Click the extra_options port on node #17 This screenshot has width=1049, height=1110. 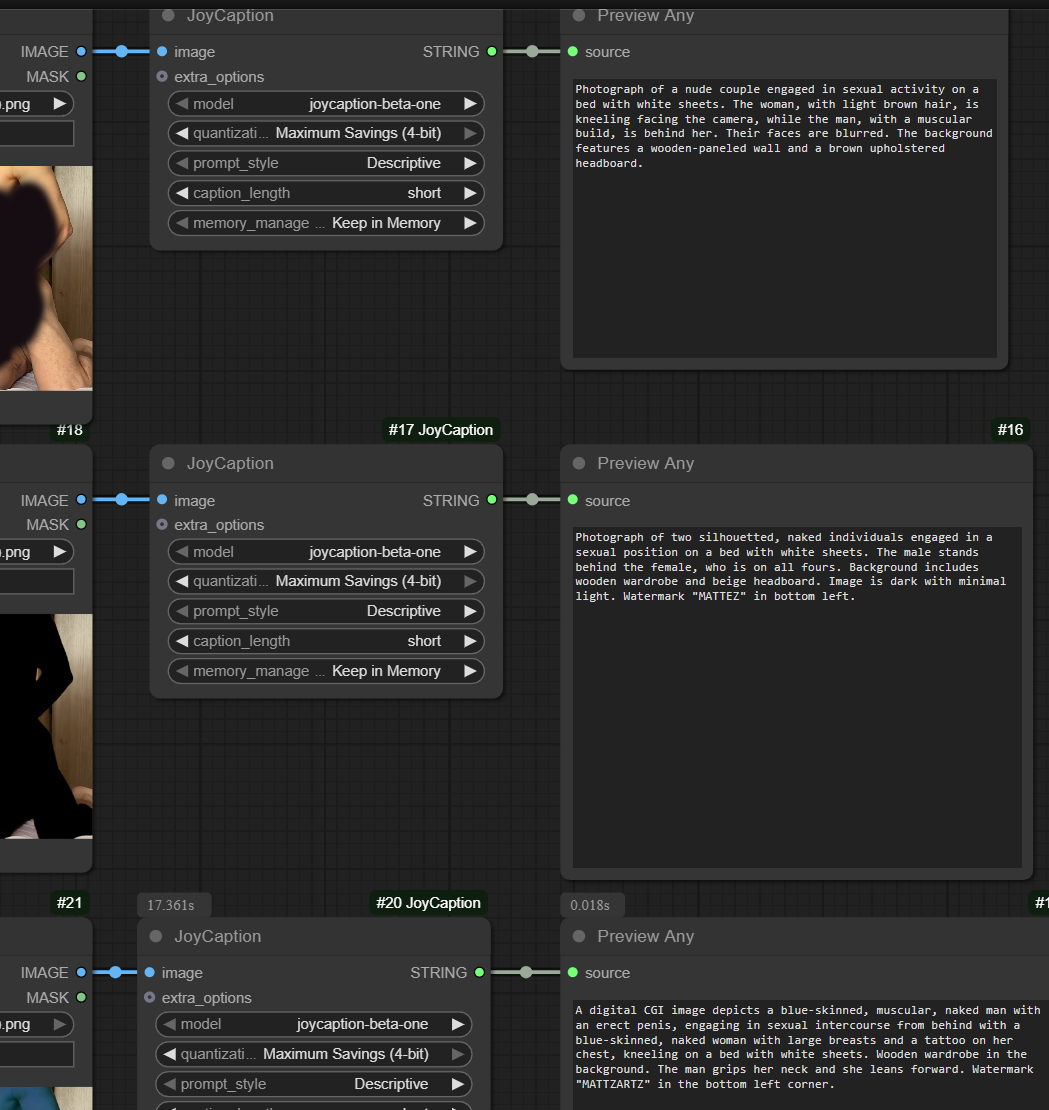click(x=162, y=525)
